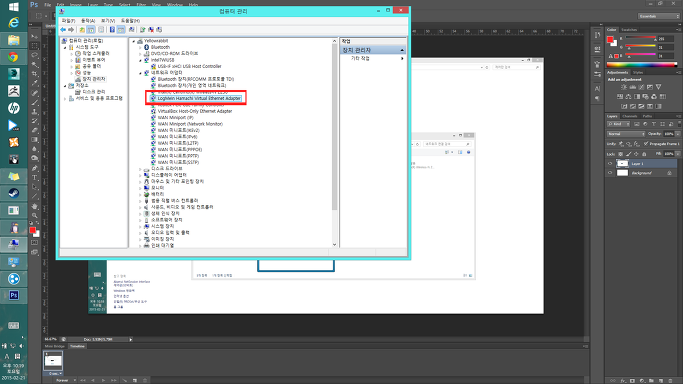Viewport: 683px width, 384px height.
Task: Add a Brightness/Contrast adjustment
Action: 624,87
